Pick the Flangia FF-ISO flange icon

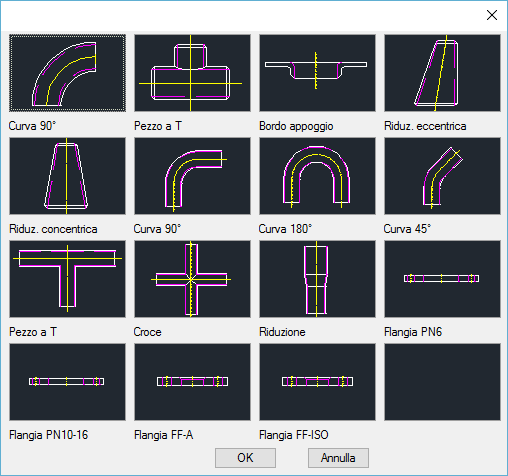[x=317, y=382]
